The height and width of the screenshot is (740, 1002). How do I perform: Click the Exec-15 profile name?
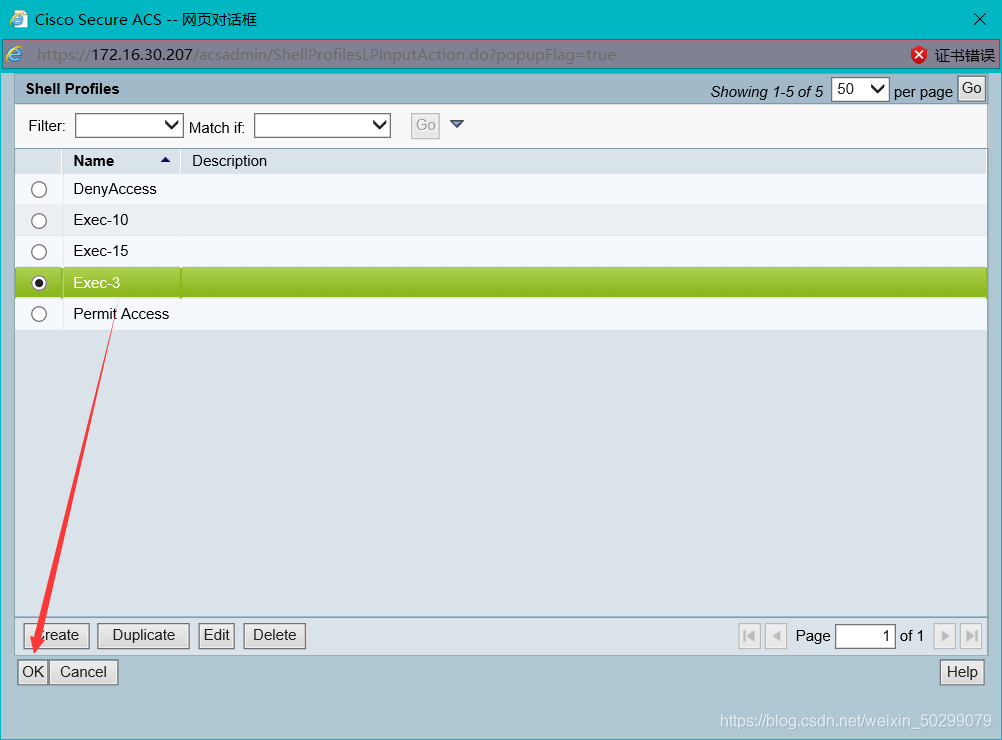(x=101, y=251)
